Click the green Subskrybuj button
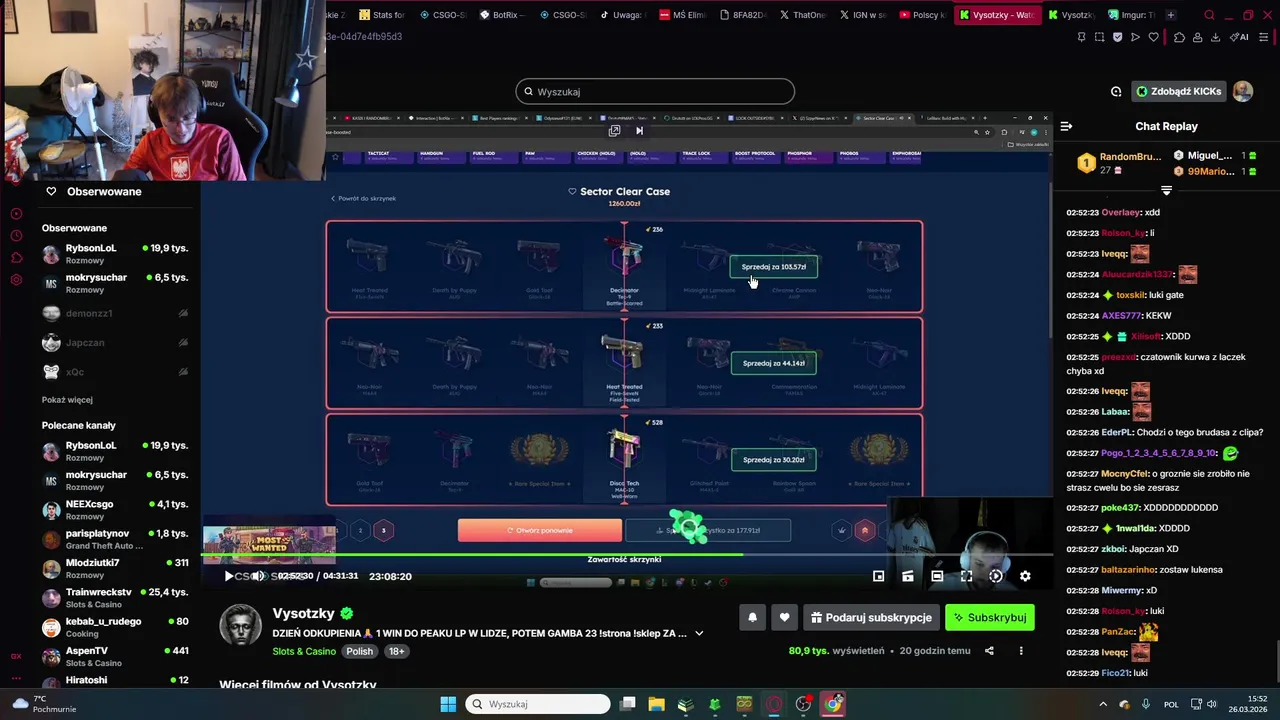This screenshot has height=720, width=1280. (990, 618)
